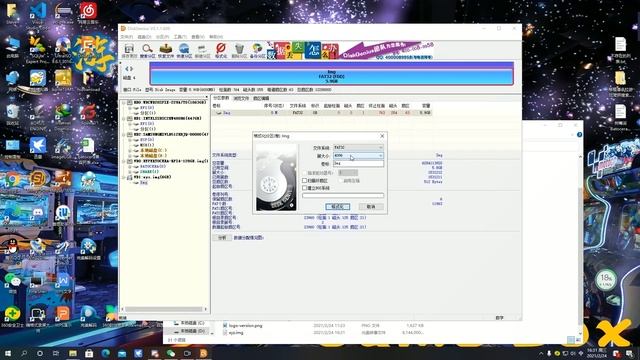
Task: Click the Save Changes toolbar icon in DiskGenius
Action: coord(129,50)
